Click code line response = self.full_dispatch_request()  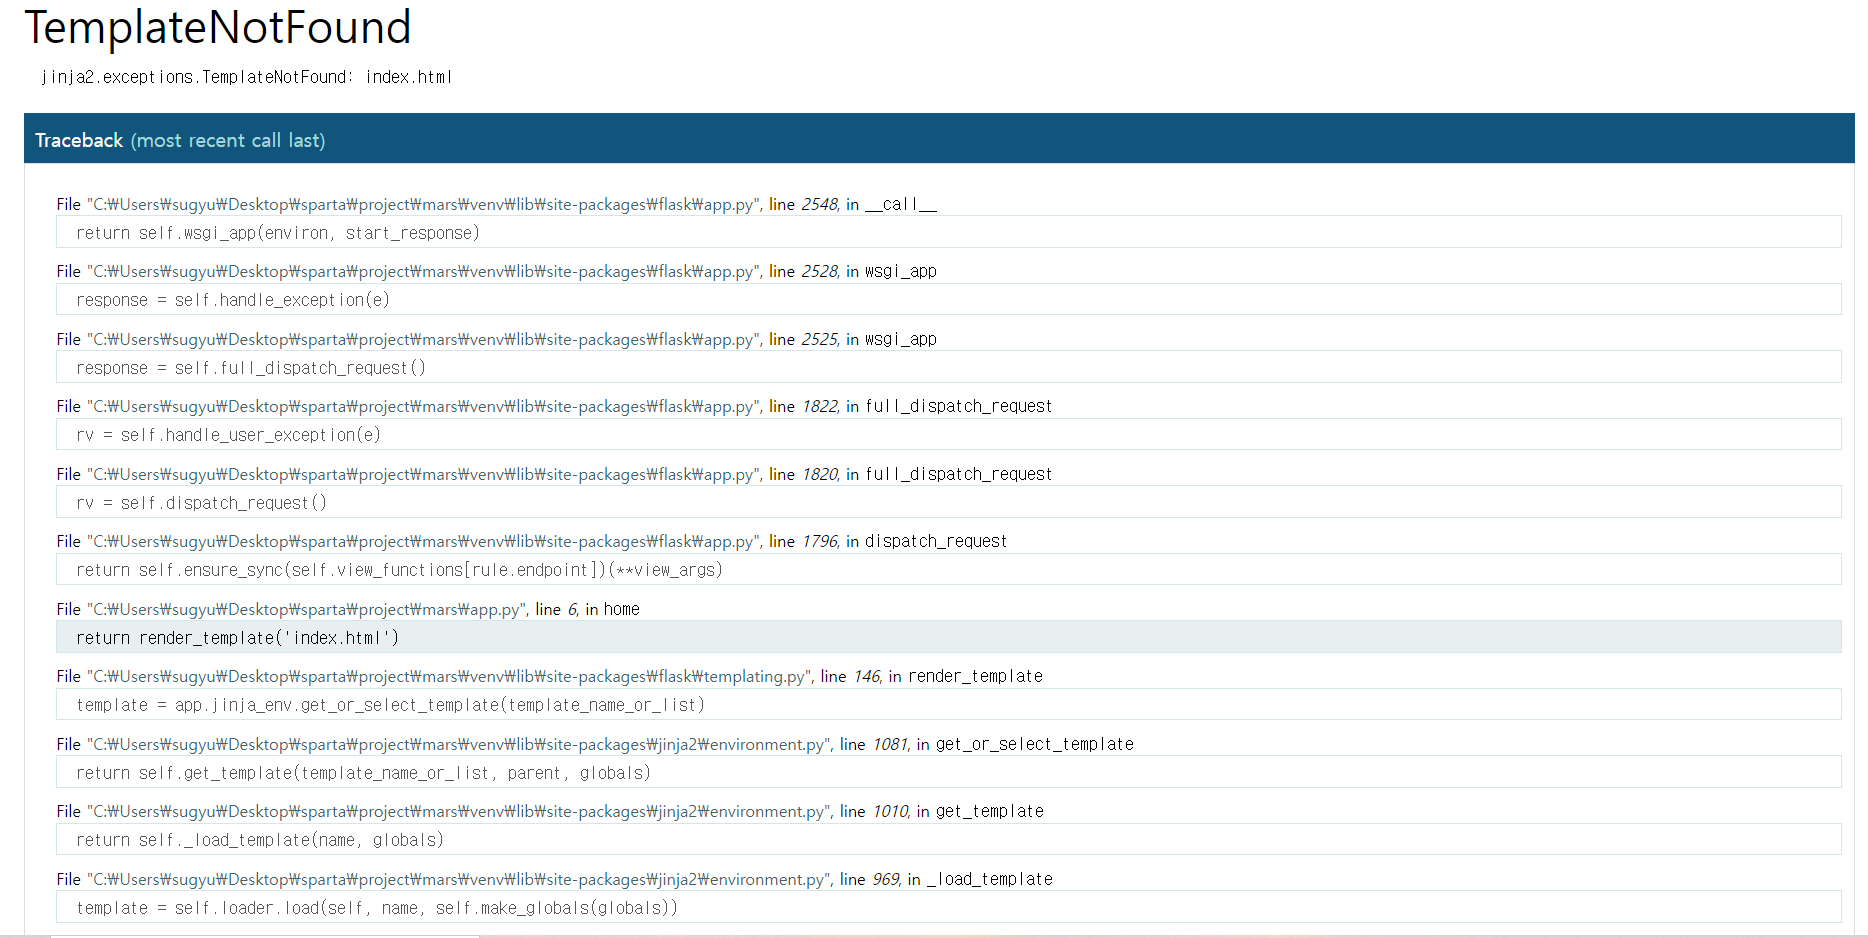[x=948, y=367]
